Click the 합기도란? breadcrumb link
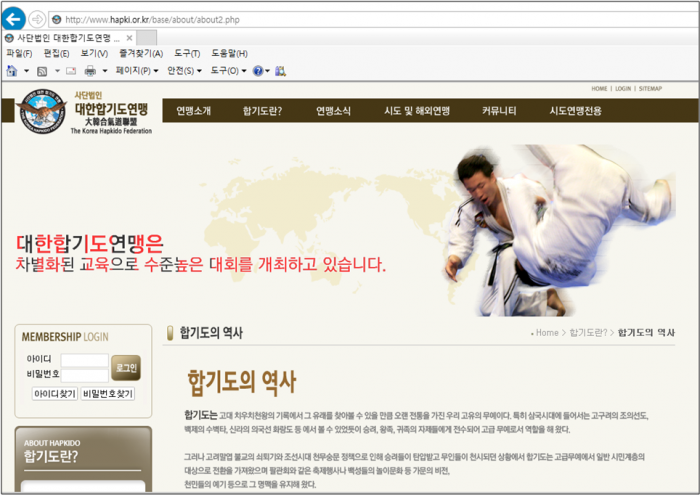 [588, 333]
